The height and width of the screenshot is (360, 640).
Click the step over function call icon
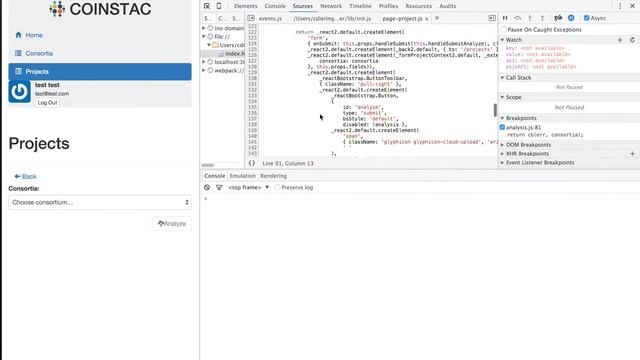[518, 18]
